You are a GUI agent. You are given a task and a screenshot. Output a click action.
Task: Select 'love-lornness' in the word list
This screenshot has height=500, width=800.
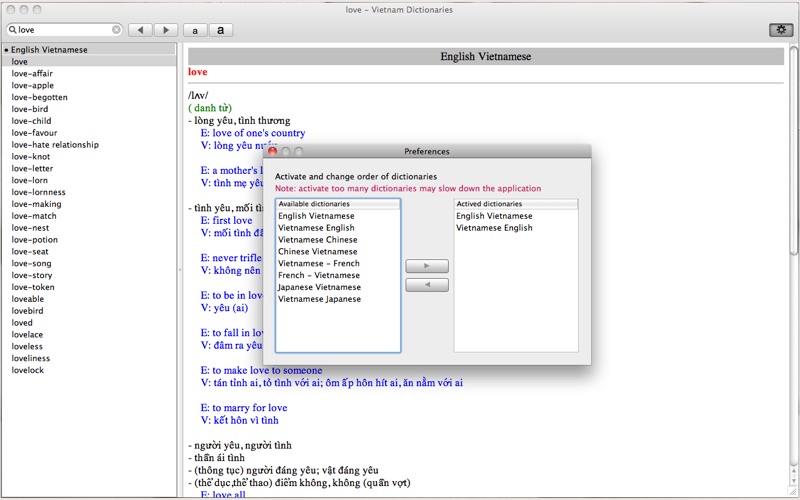38,192
